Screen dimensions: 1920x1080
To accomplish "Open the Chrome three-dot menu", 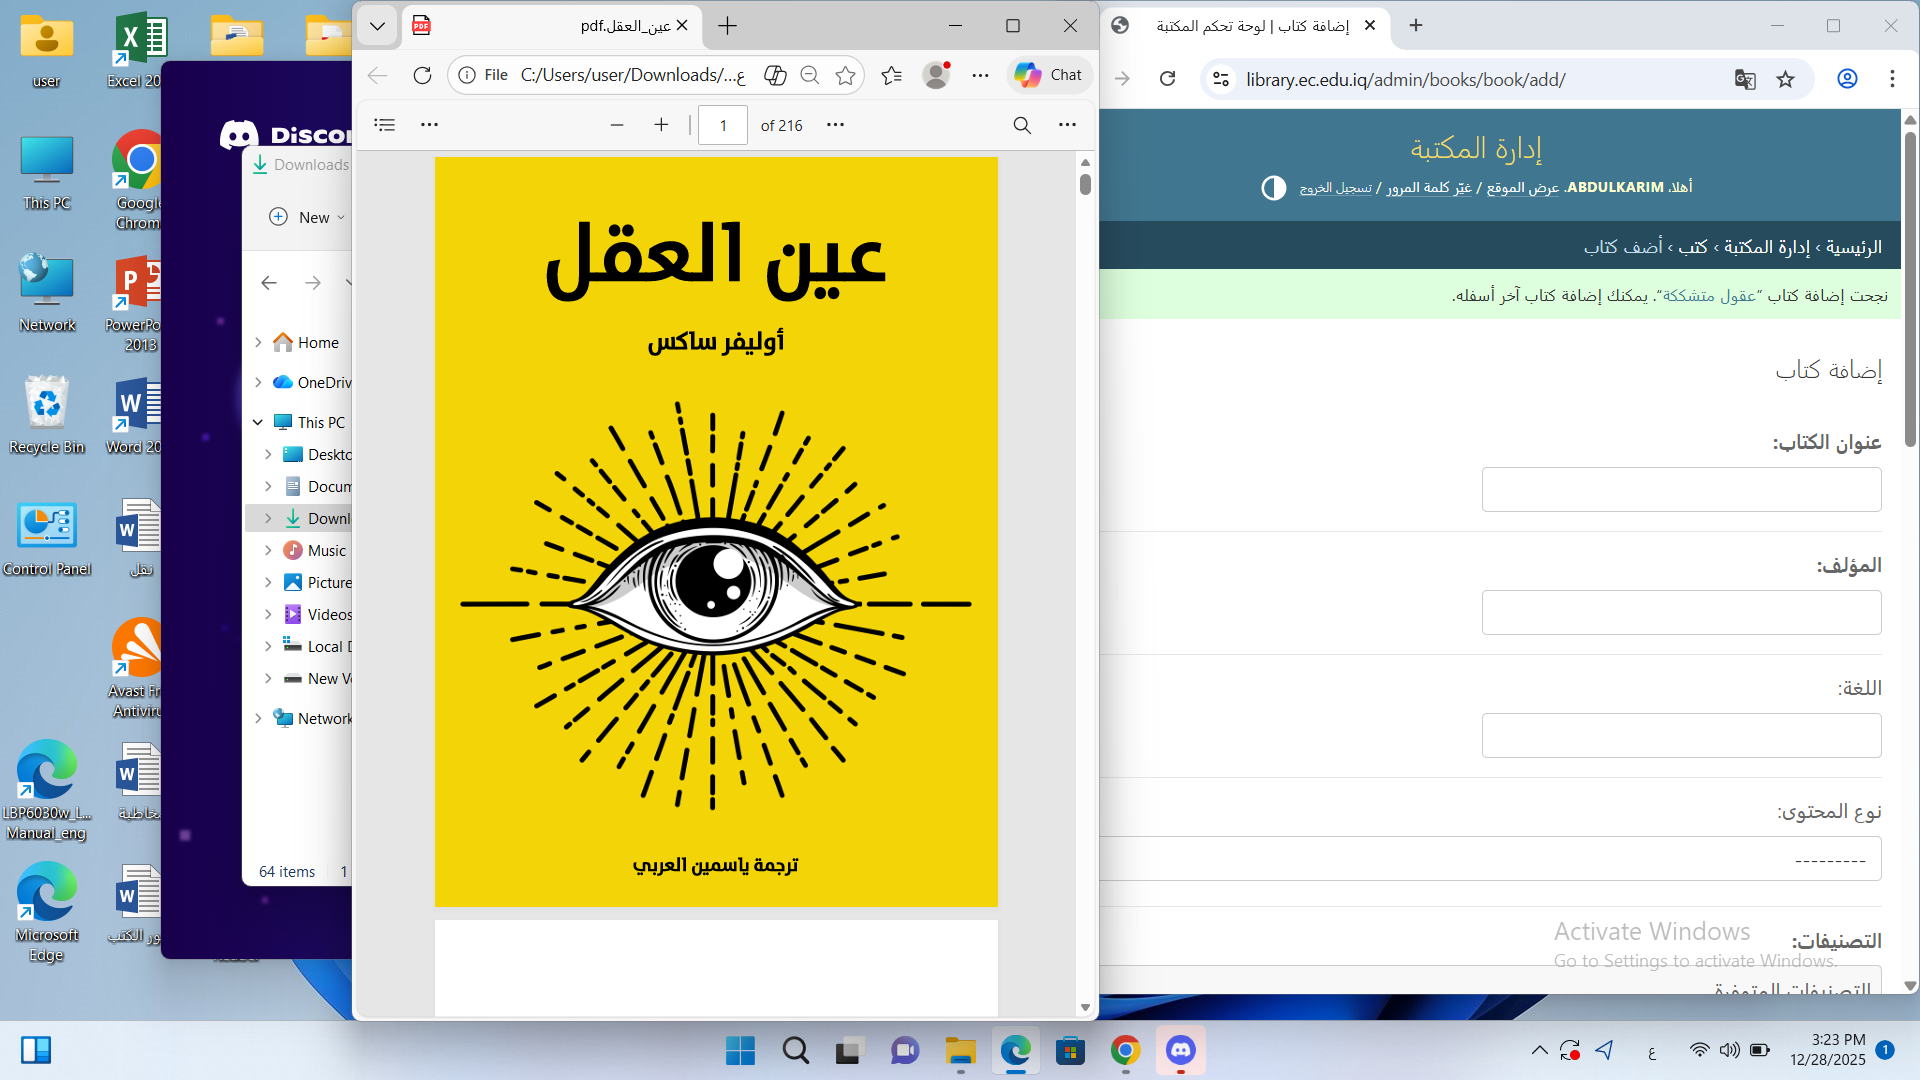I will pyautogui.click(x=1892, y=79).
